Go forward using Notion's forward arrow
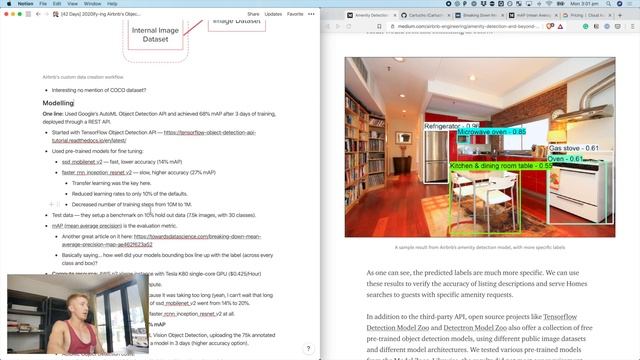The image size is (640, 360). 46,14
